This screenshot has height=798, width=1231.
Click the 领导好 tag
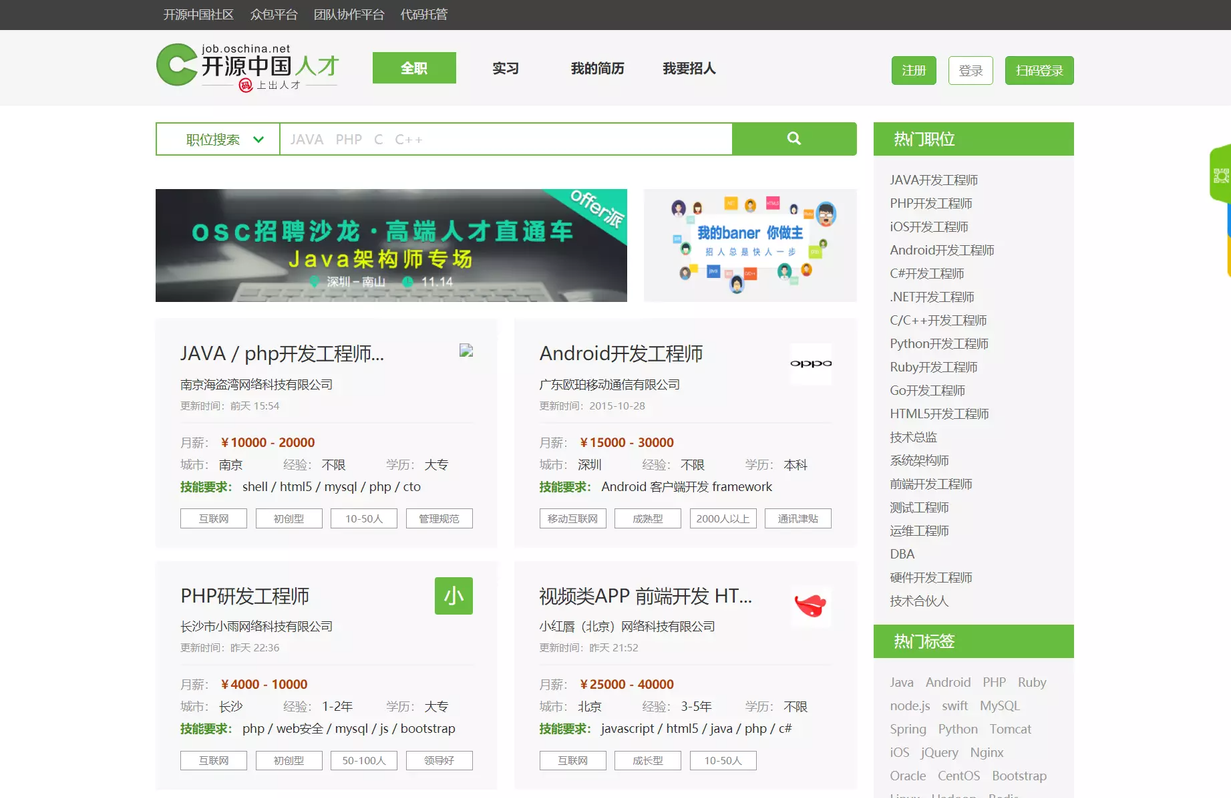[x=439, y=760]
